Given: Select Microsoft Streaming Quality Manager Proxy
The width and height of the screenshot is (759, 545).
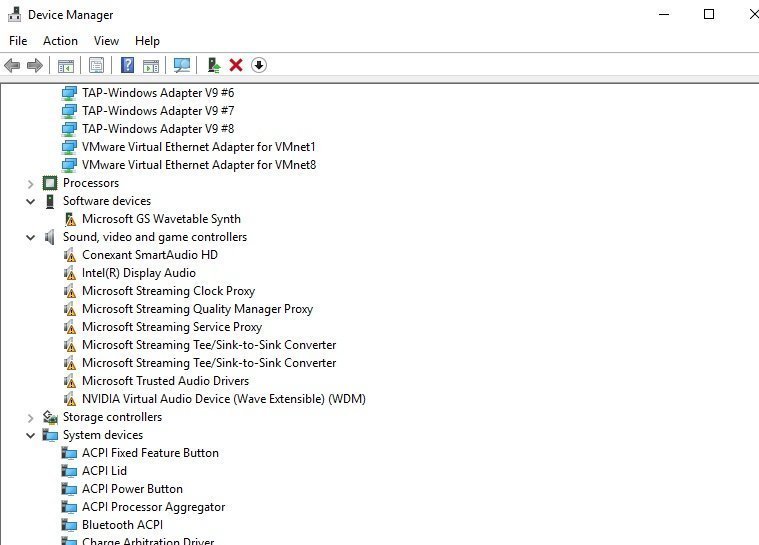Looking at the screenshot, I should [x=197, y=309].
